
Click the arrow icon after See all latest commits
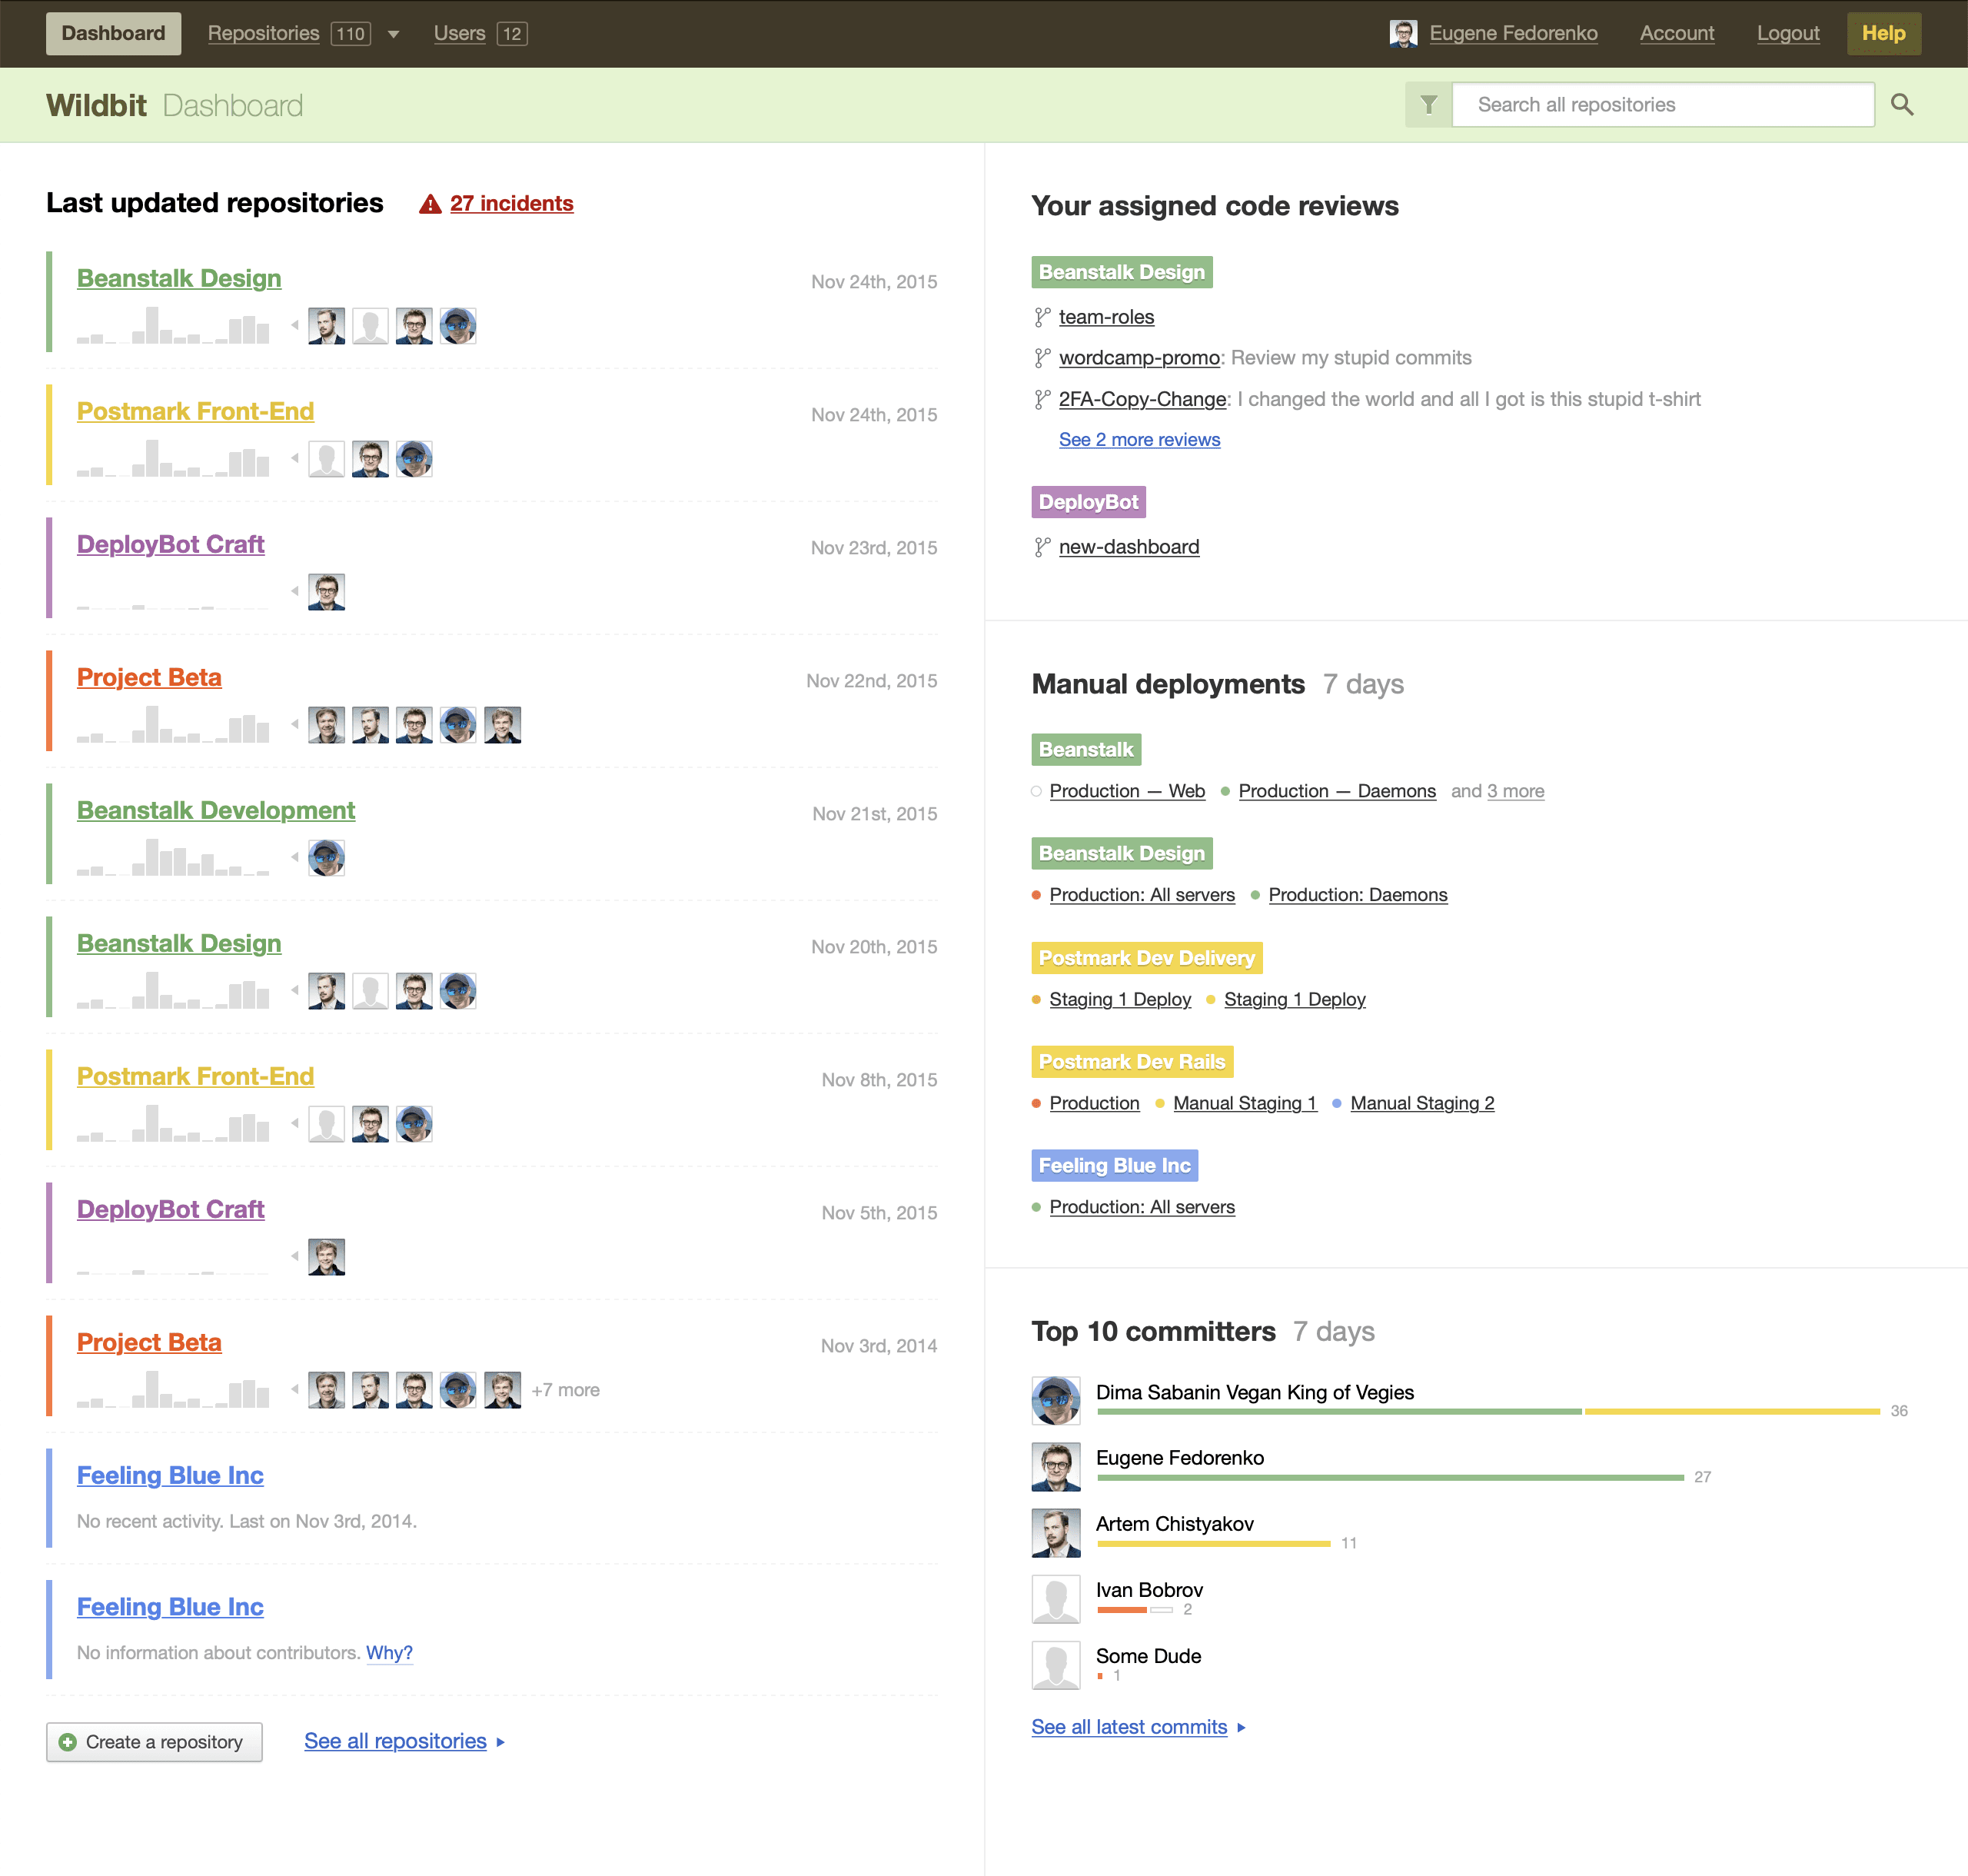pyautogui.click(x=1241, y=1727)
